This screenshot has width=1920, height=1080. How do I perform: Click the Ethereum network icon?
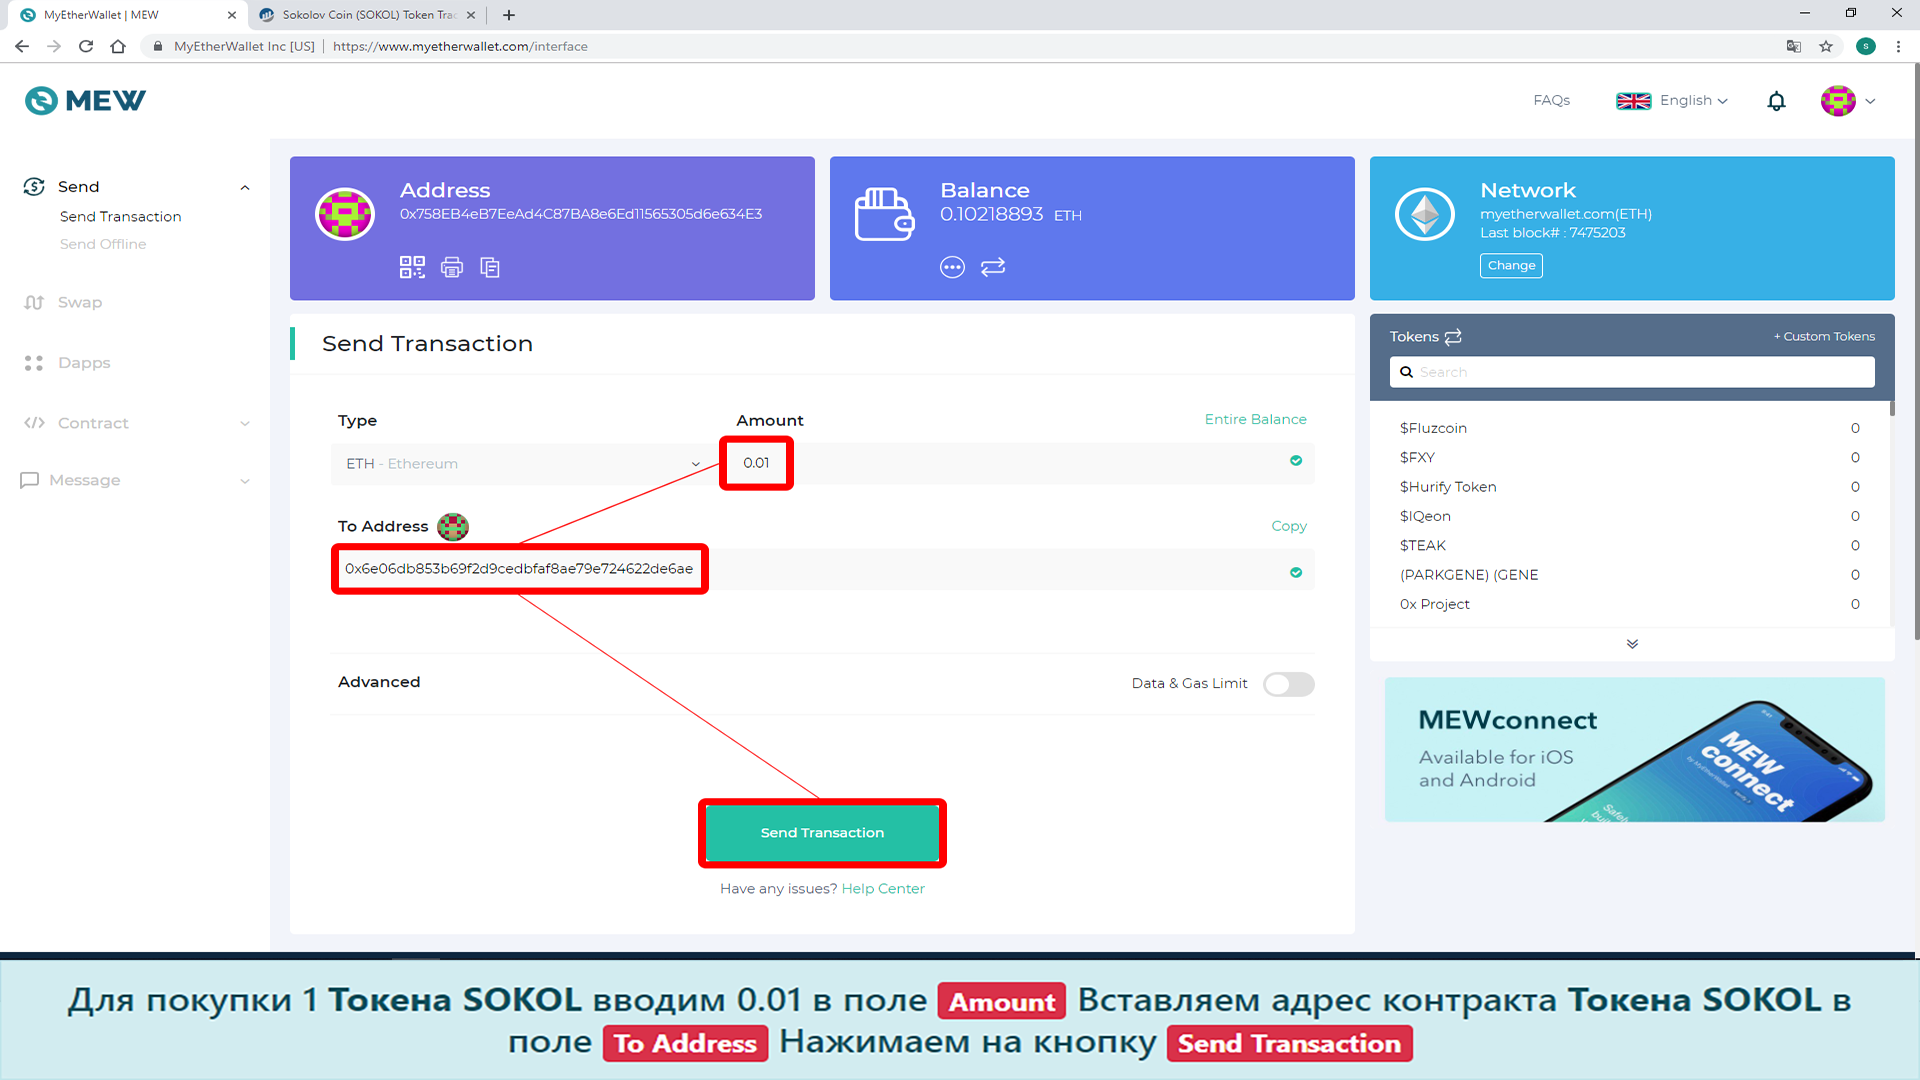pyautogui.click(x=1425, y=213)
